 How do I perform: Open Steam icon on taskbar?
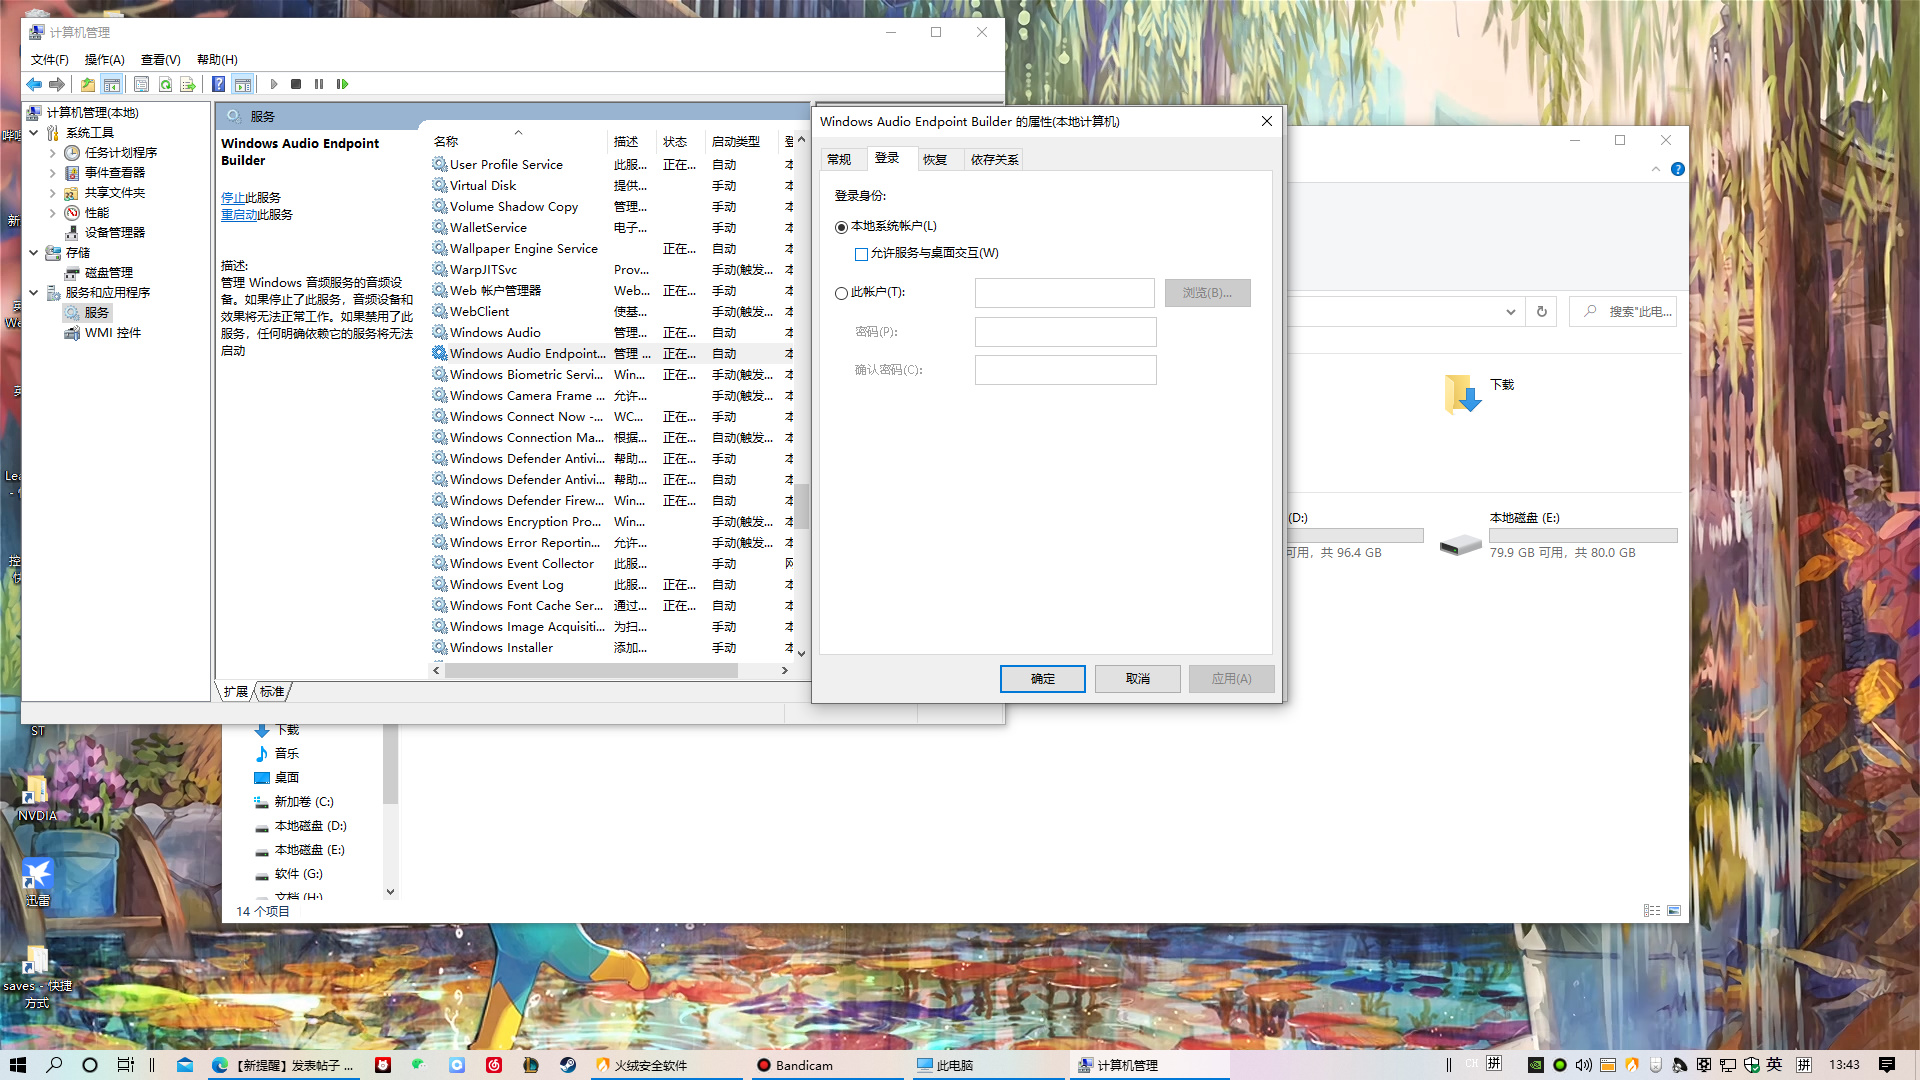[567, 1065]
